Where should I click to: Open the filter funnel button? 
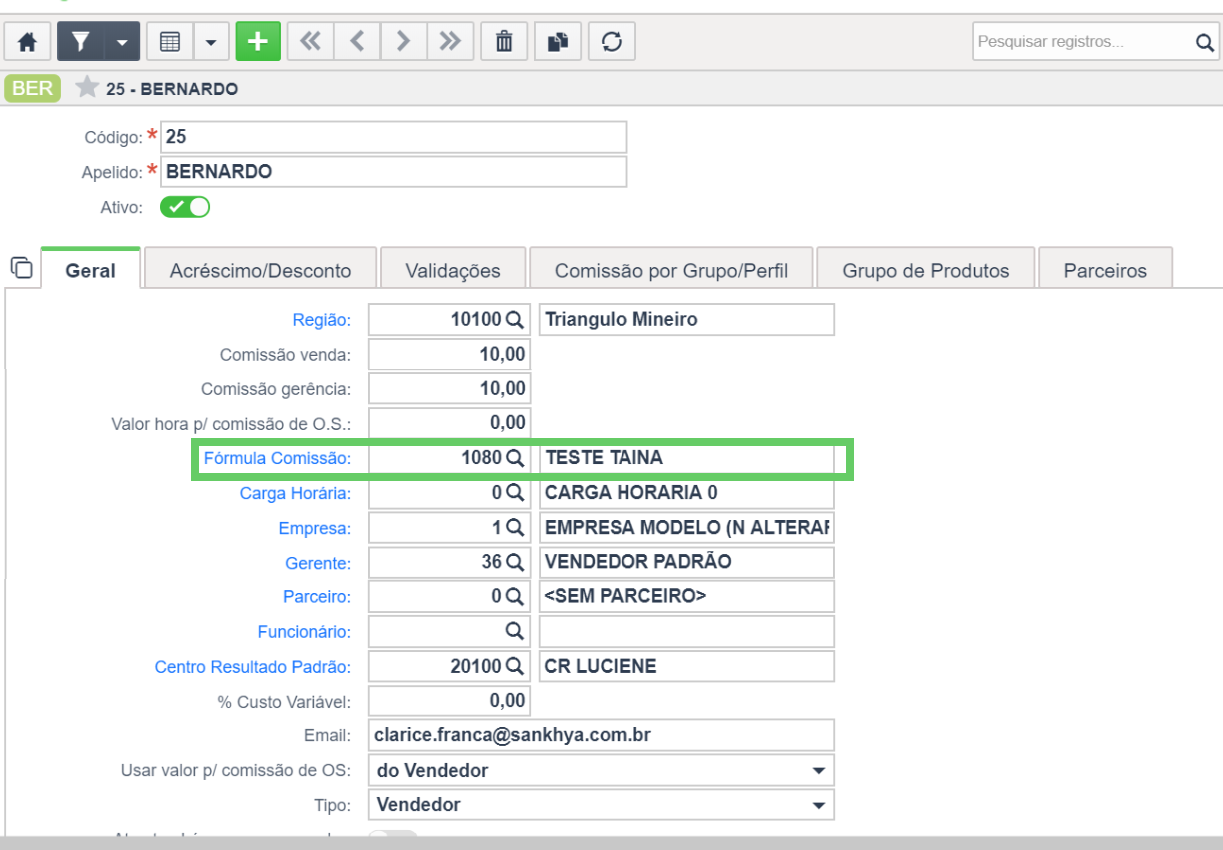click(x=81, y=42)
